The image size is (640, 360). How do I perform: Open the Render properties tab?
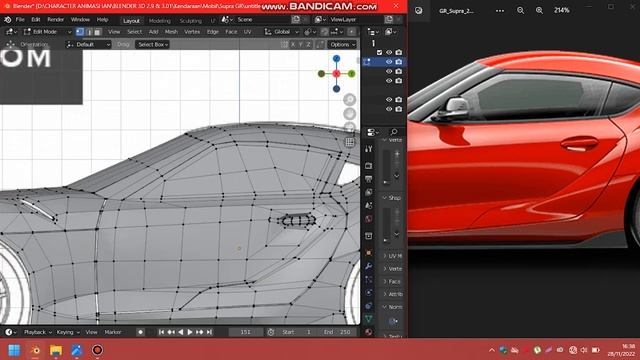pos(369,165)
